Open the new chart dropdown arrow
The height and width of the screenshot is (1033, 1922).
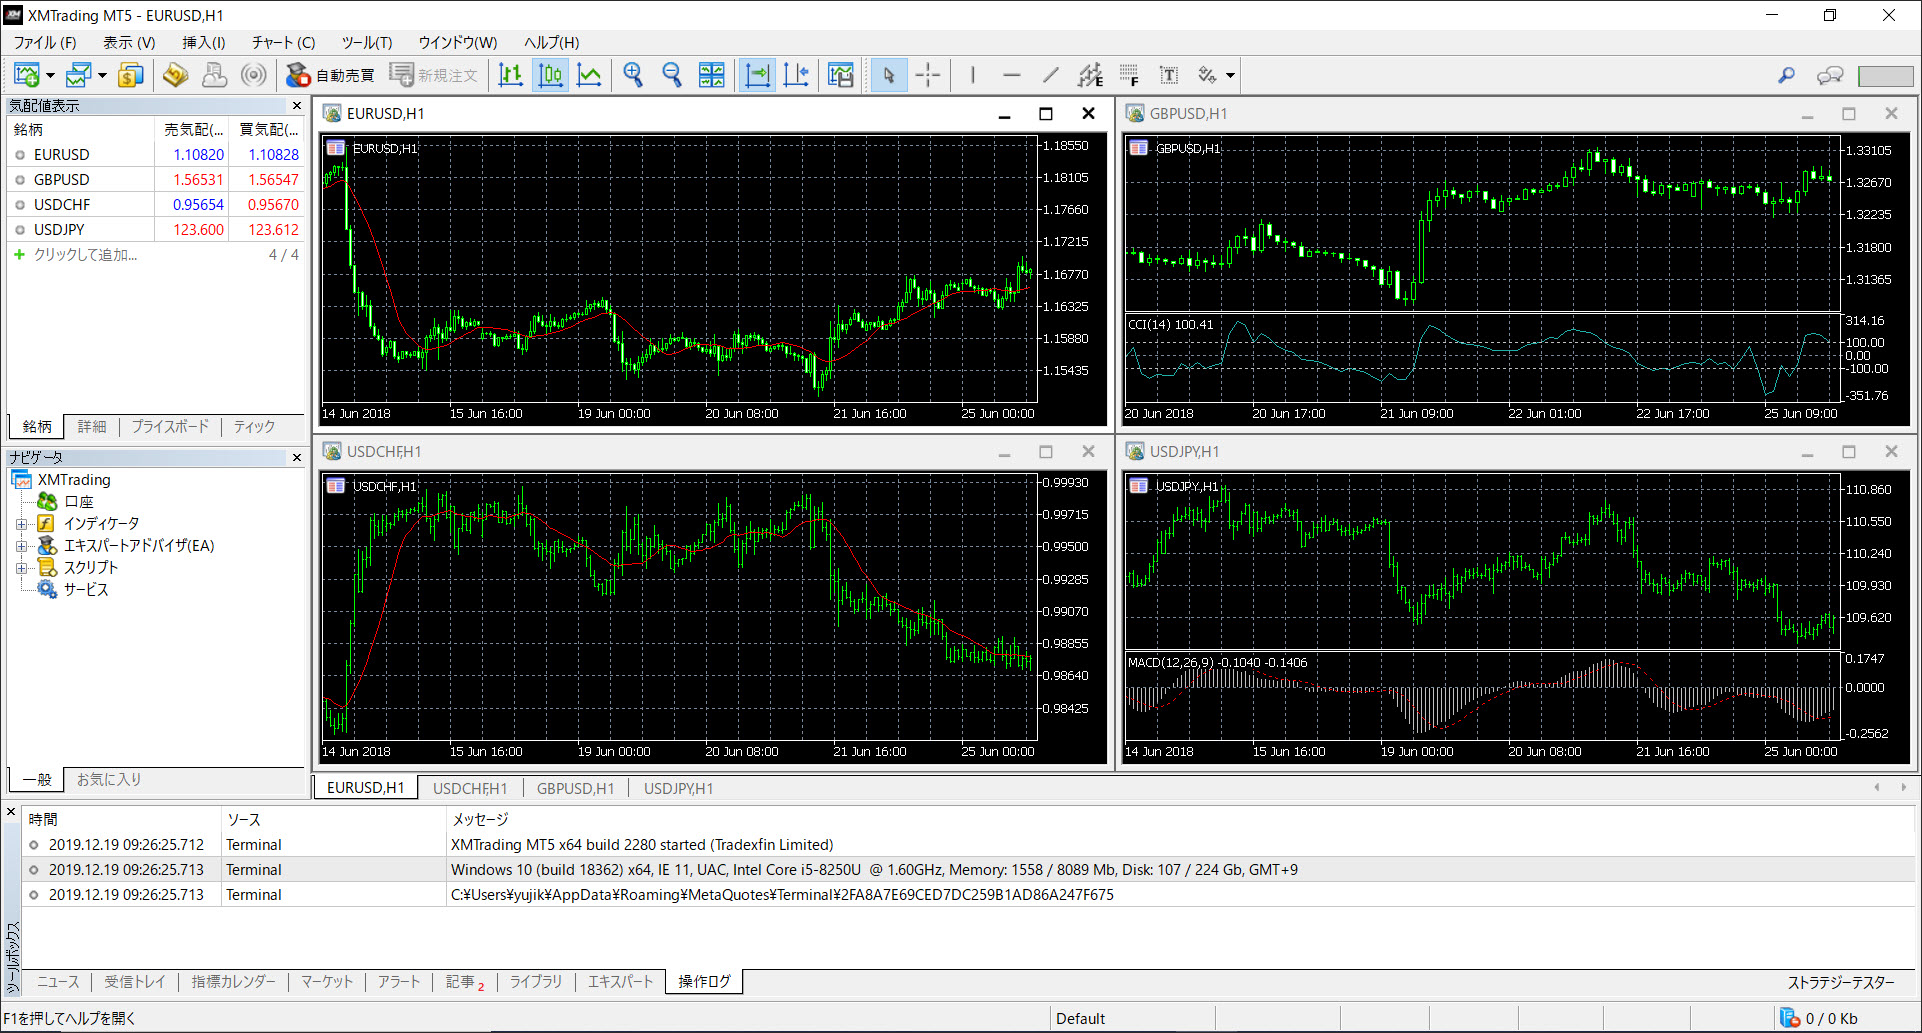[50, 76]
